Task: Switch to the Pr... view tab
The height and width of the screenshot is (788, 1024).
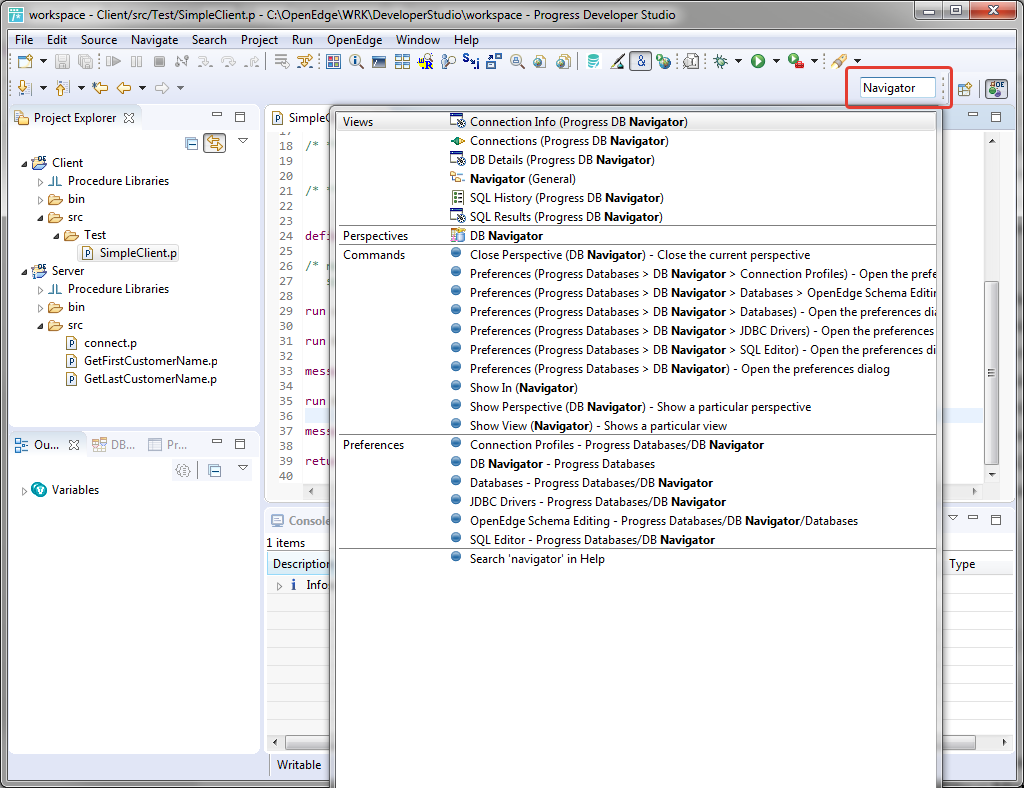Action: 168,445
